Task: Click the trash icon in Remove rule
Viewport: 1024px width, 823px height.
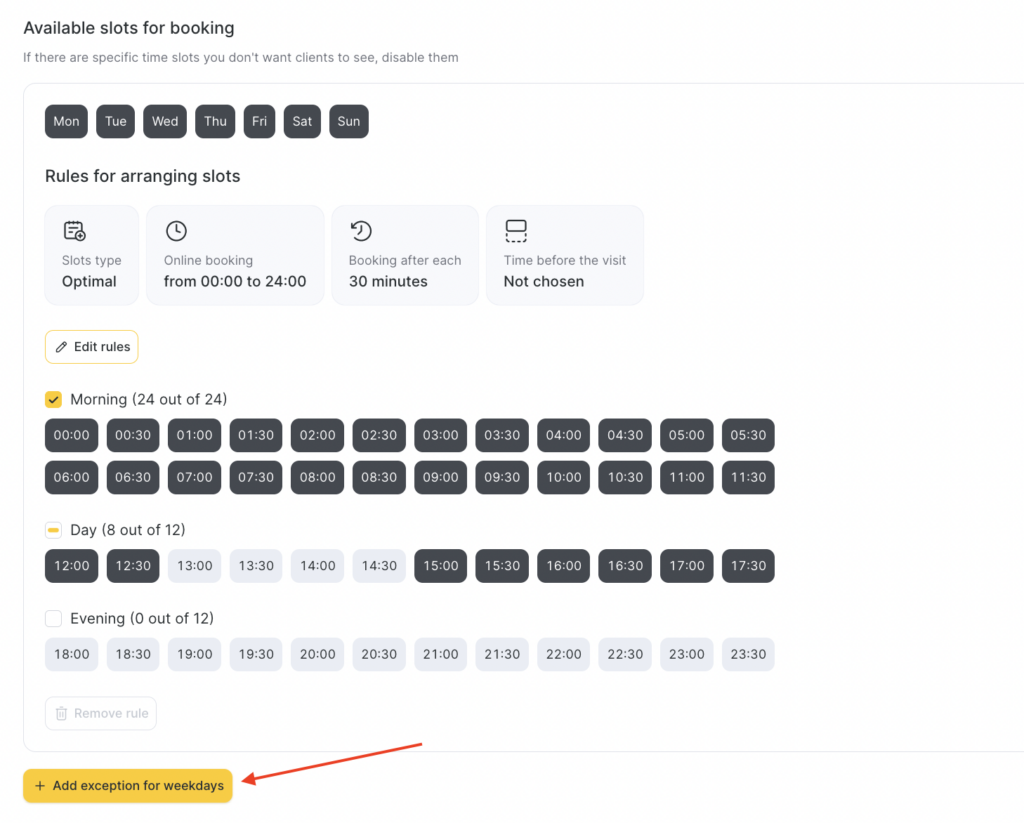Action: [x=62, y=714]
